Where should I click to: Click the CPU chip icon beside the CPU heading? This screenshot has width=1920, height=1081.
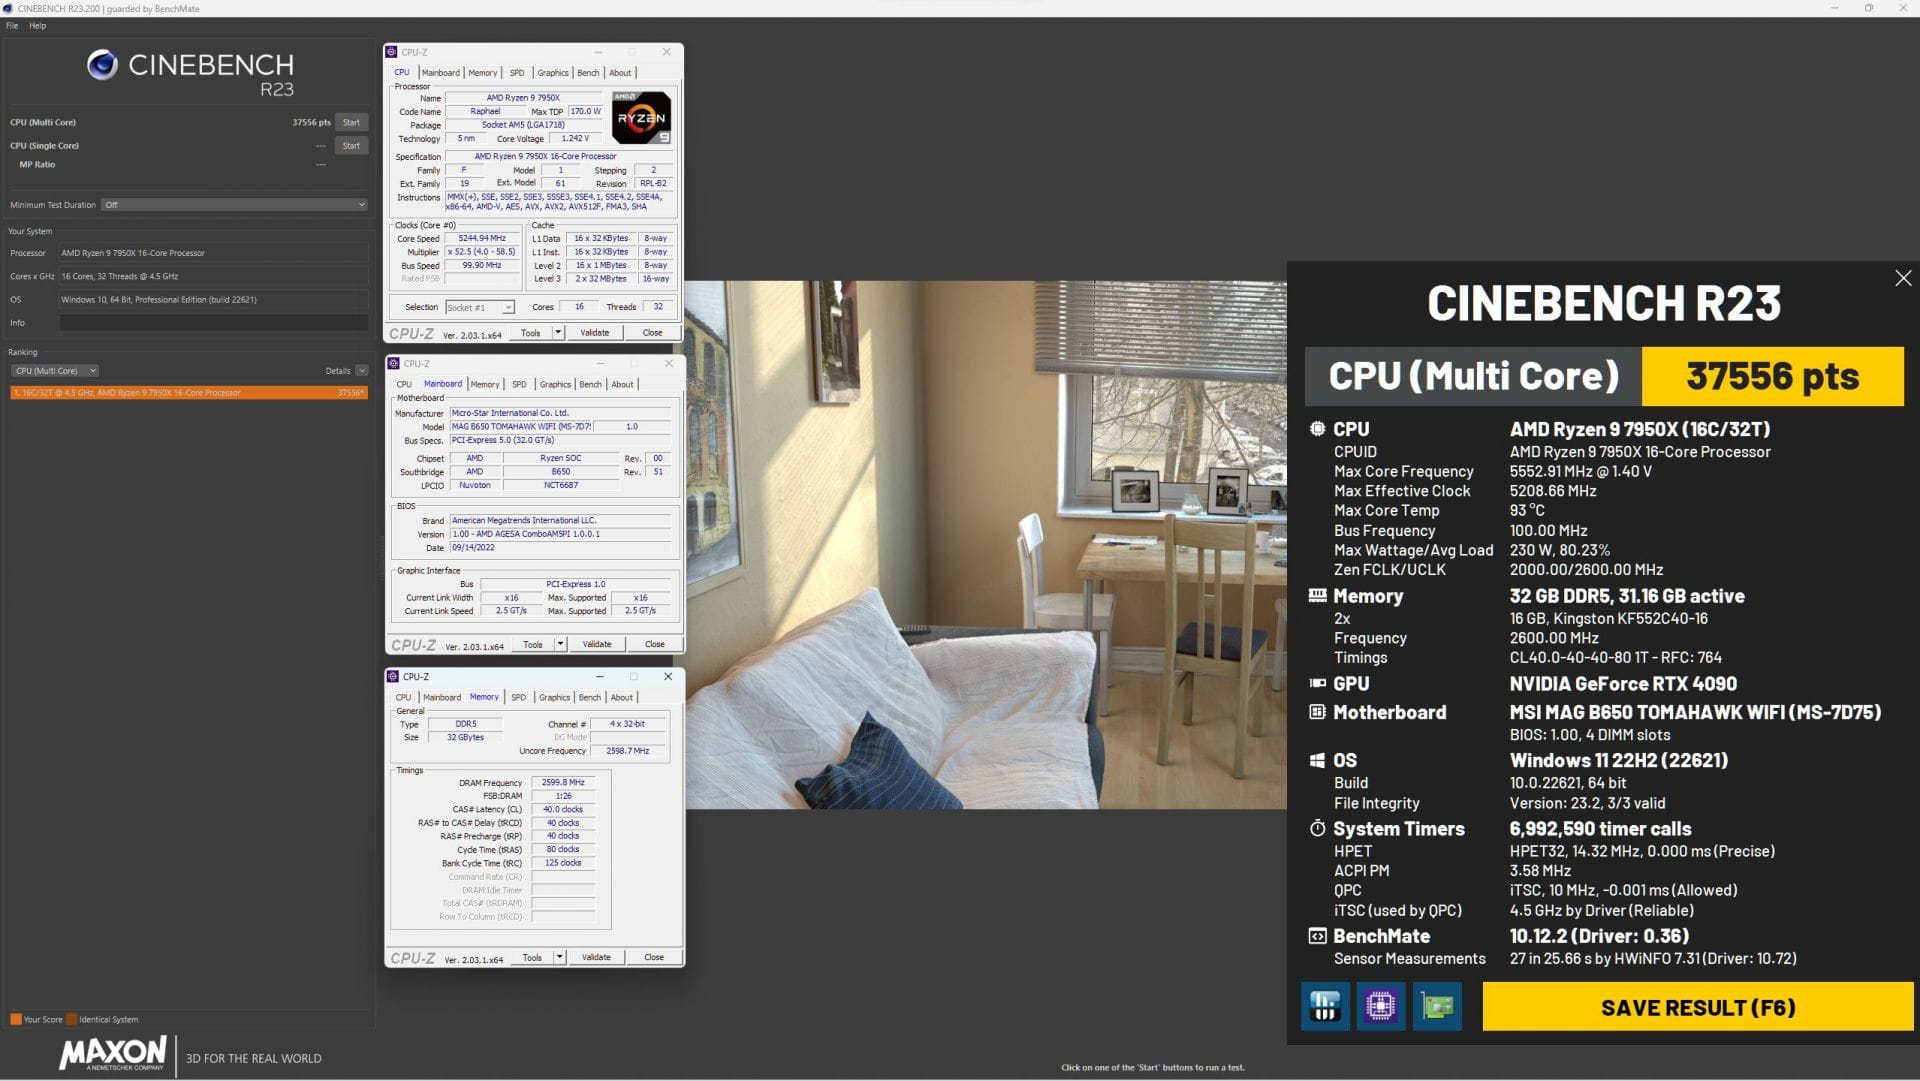tap(1317, 429)
